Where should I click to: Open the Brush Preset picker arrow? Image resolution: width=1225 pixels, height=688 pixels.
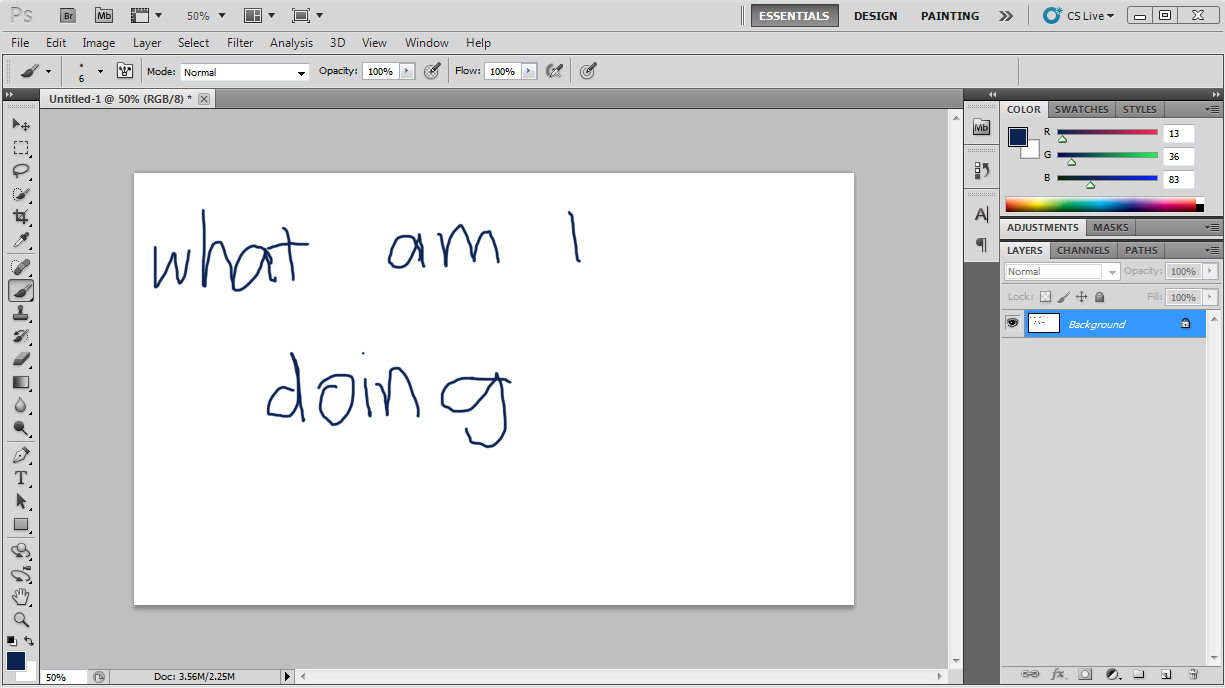100,71
